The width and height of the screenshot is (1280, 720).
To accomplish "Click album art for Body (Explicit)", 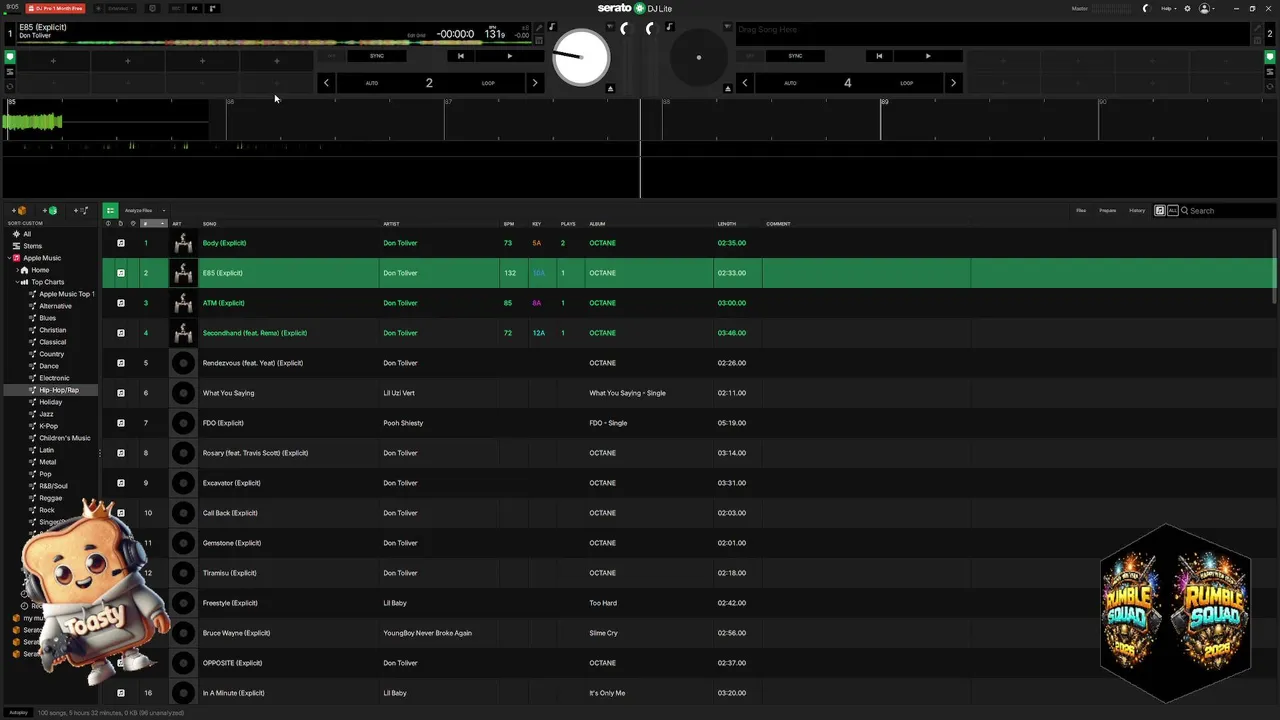I will point(183,243).
